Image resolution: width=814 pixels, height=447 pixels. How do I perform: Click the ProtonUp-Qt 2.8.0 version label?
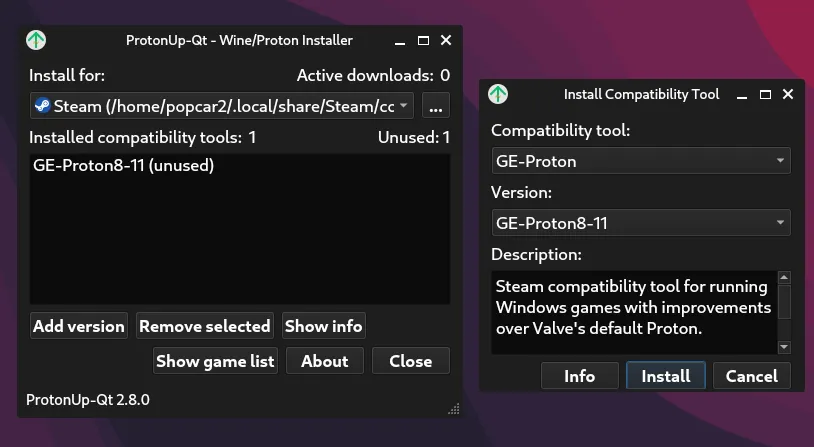[88, 400]
